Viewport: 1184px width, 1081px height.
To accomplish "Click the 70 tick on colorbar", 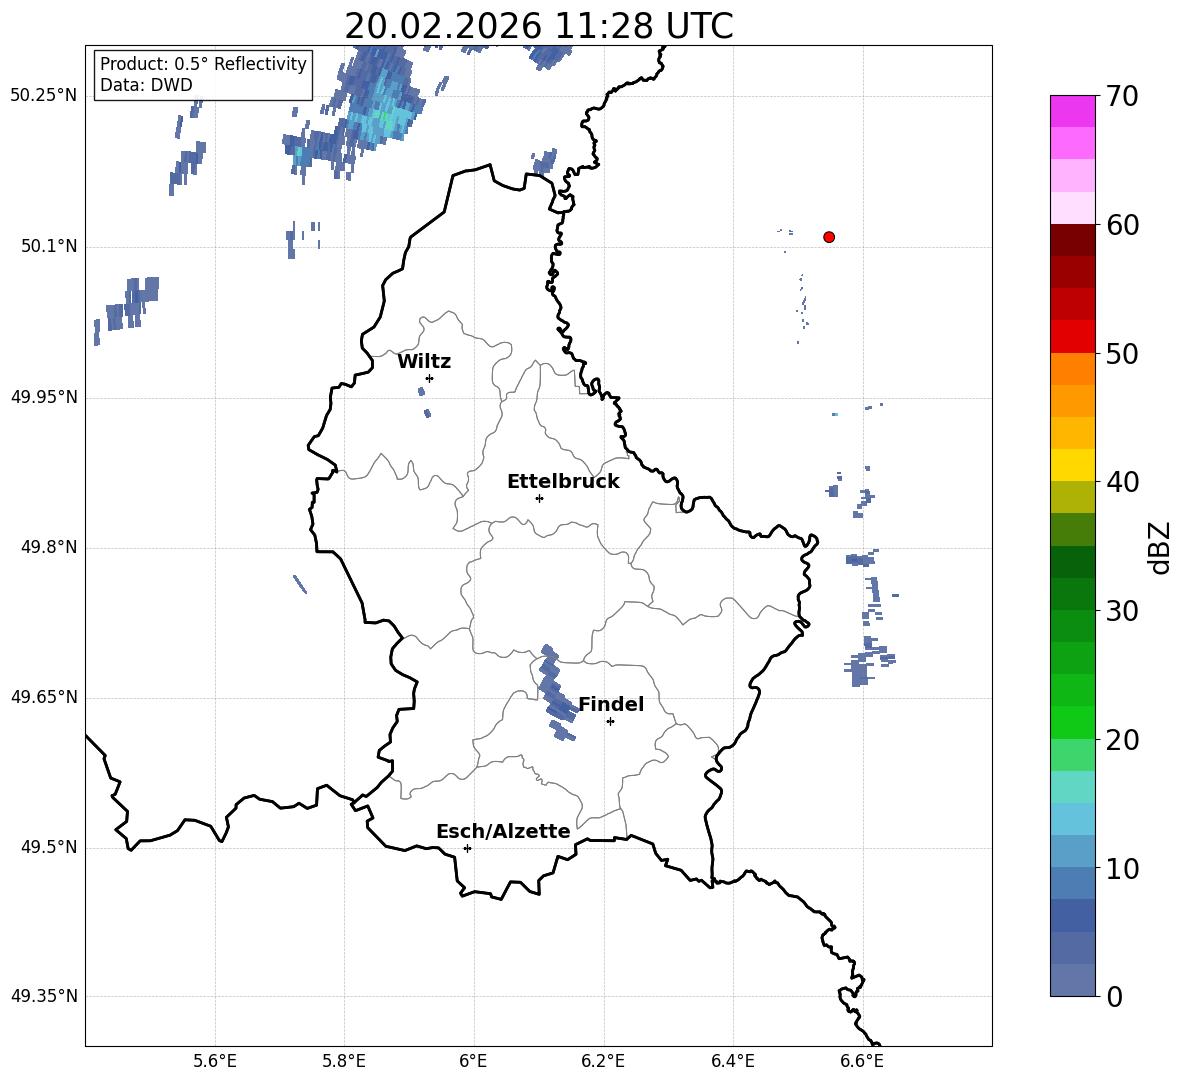I will (x=1122, y=96).
